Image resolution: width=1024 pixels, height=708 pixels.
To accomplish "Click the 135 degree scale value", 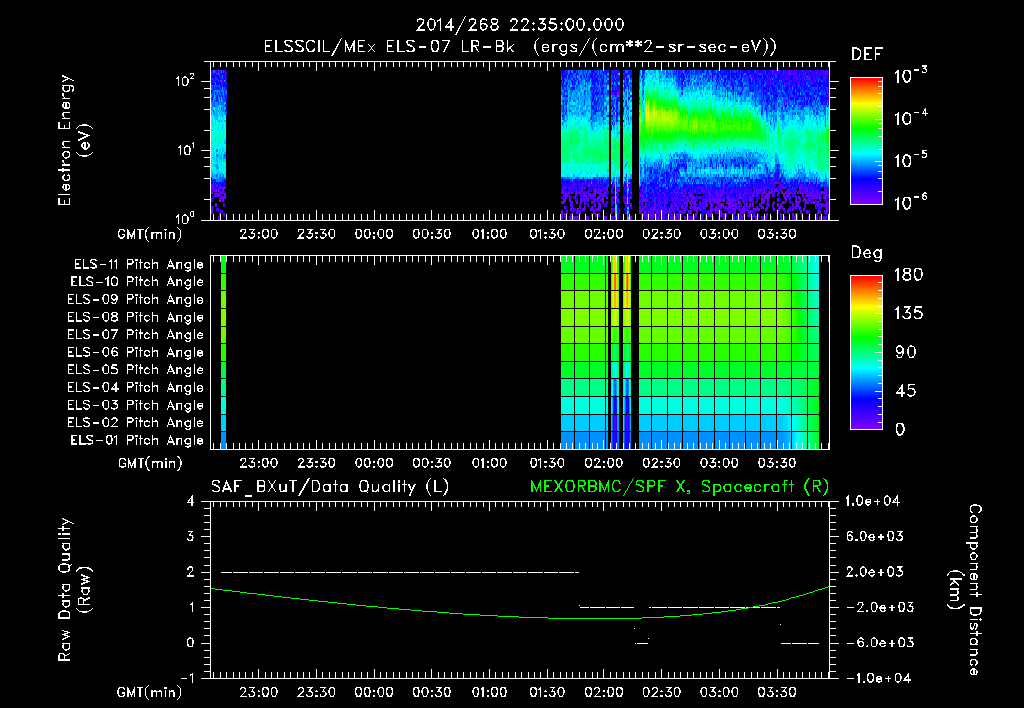I will point(908,313).
